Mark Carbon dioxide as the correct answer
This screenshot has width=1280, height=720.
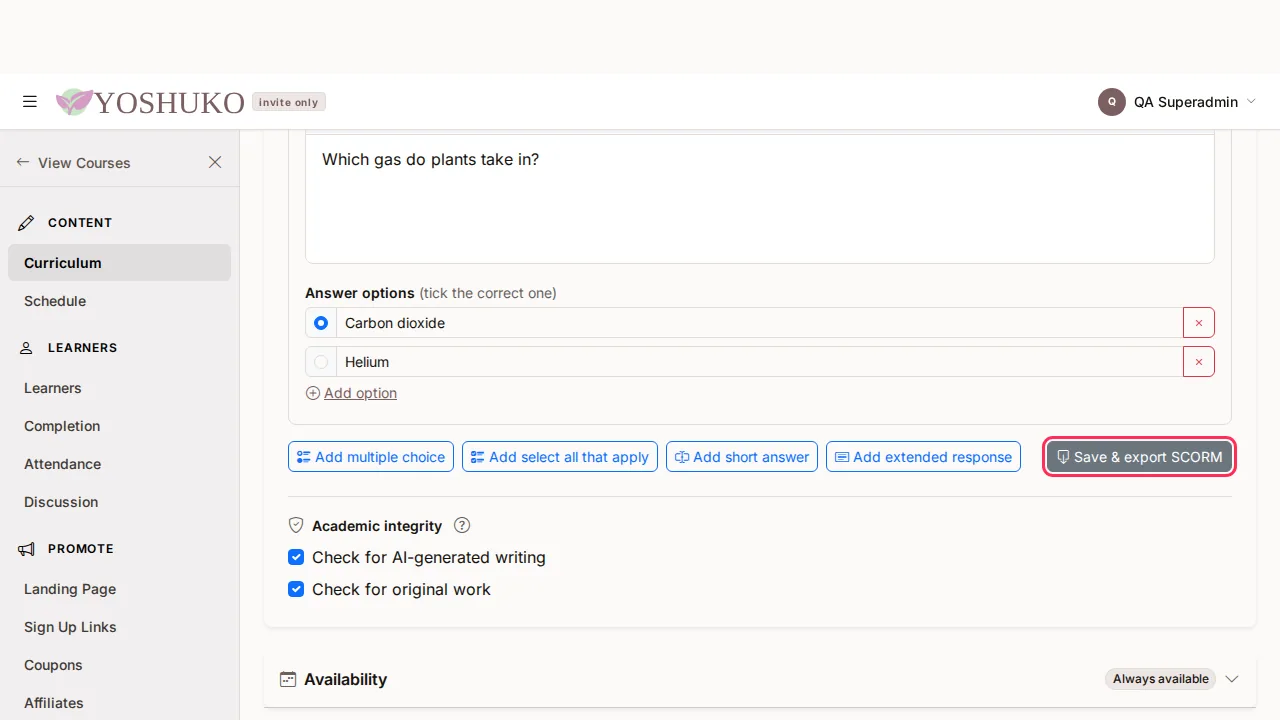(x=321, y=323)
